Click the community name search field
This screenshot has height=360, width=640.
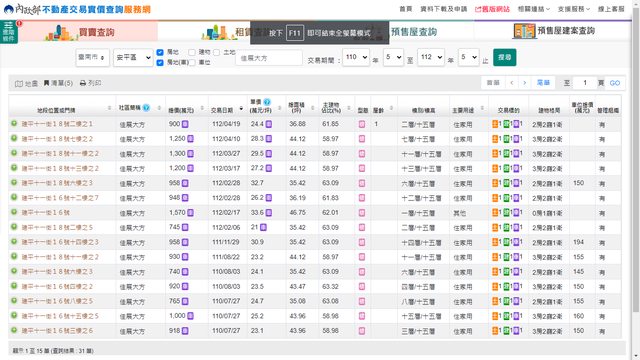pyautogui.click(x=269, y=58)
